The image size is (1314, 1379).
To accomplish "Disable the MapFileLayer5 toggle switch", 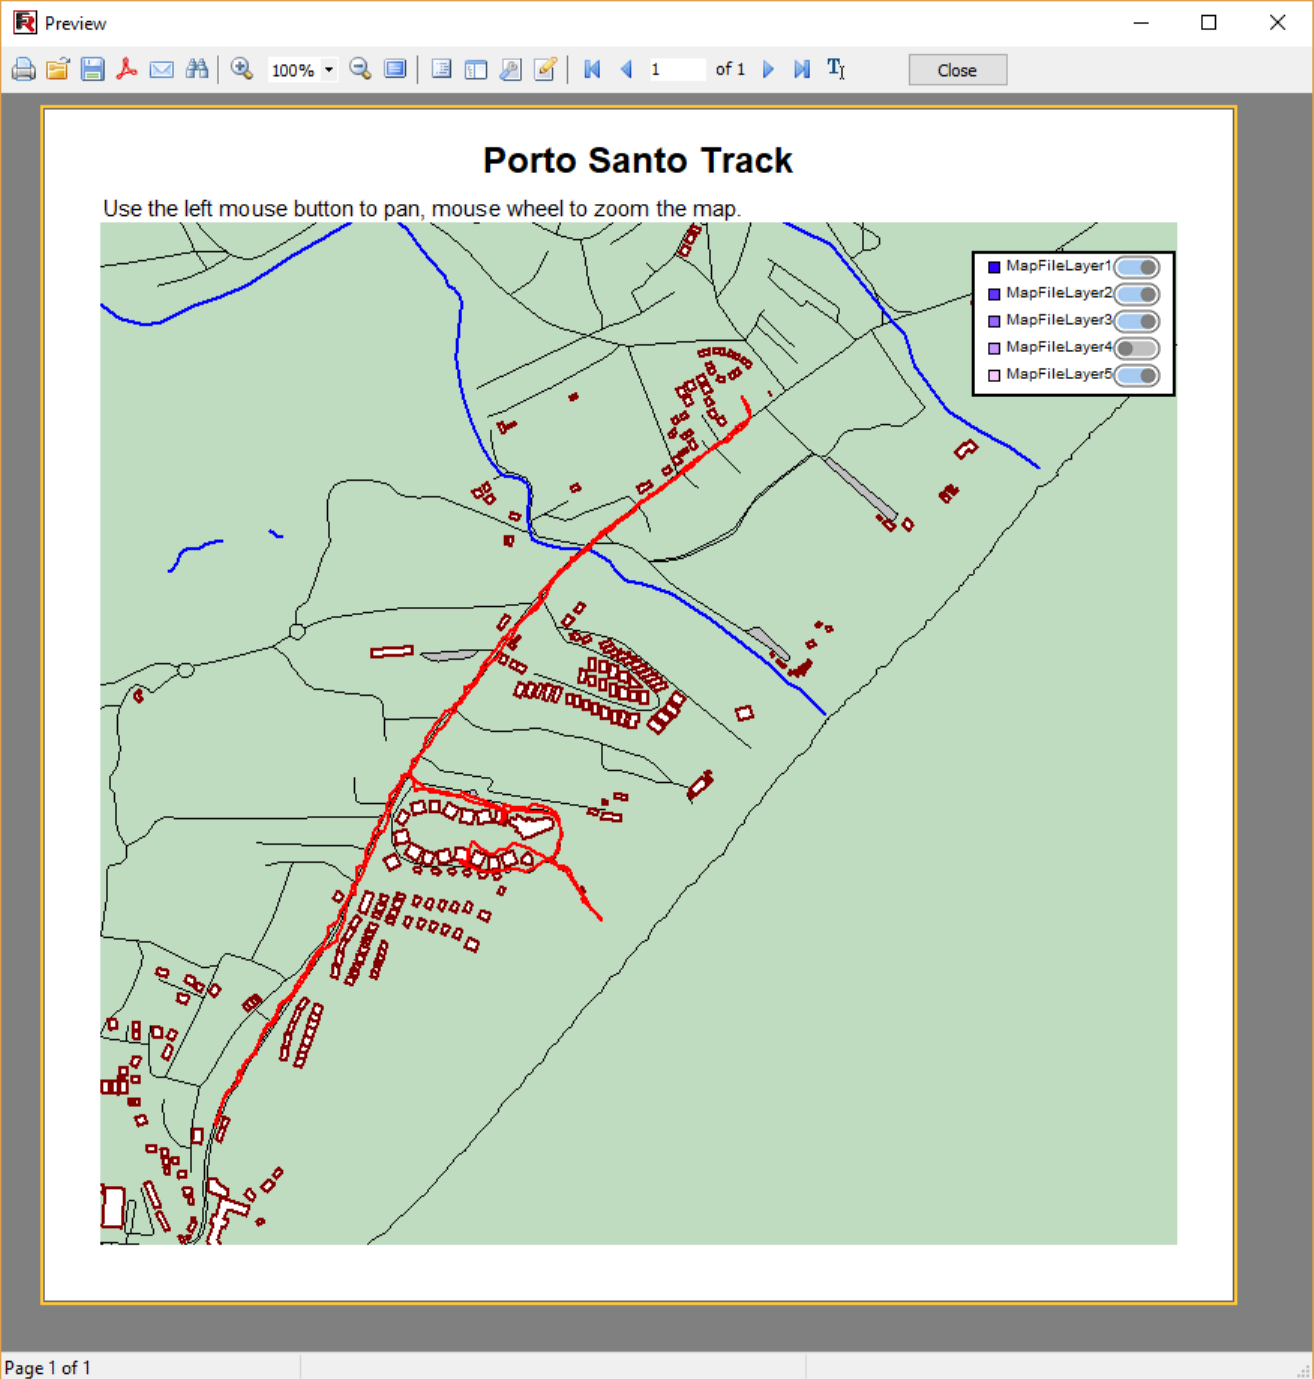I will (1137, 375).
